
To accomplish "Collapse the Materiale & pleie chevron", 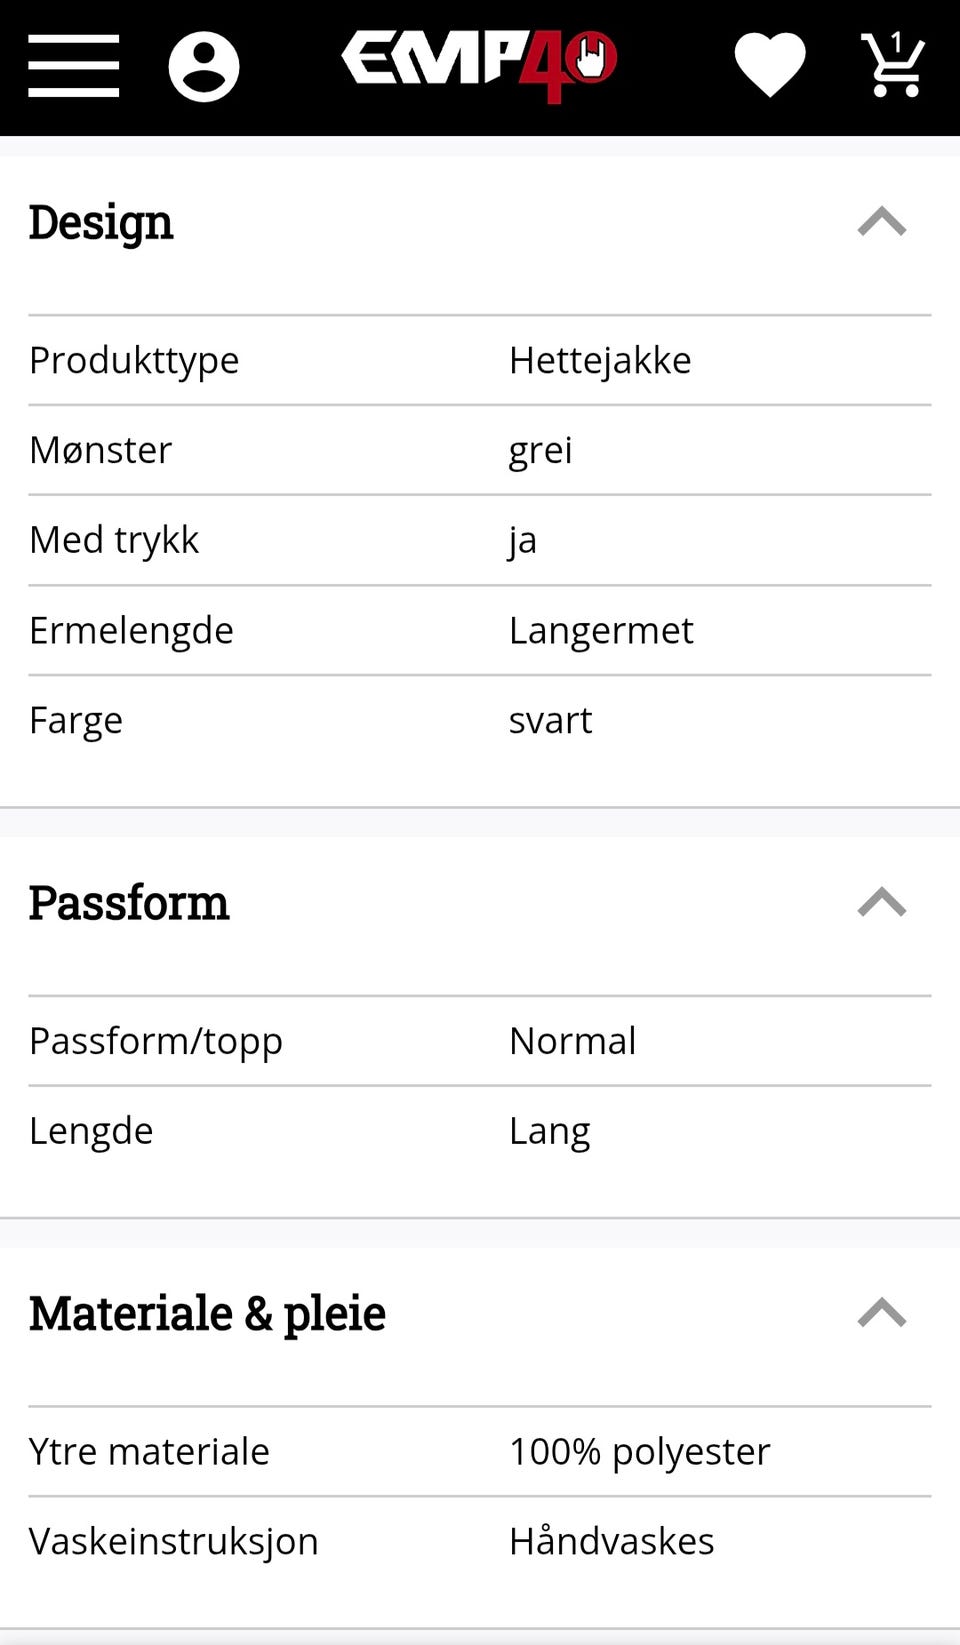I will click(882, 1313).
